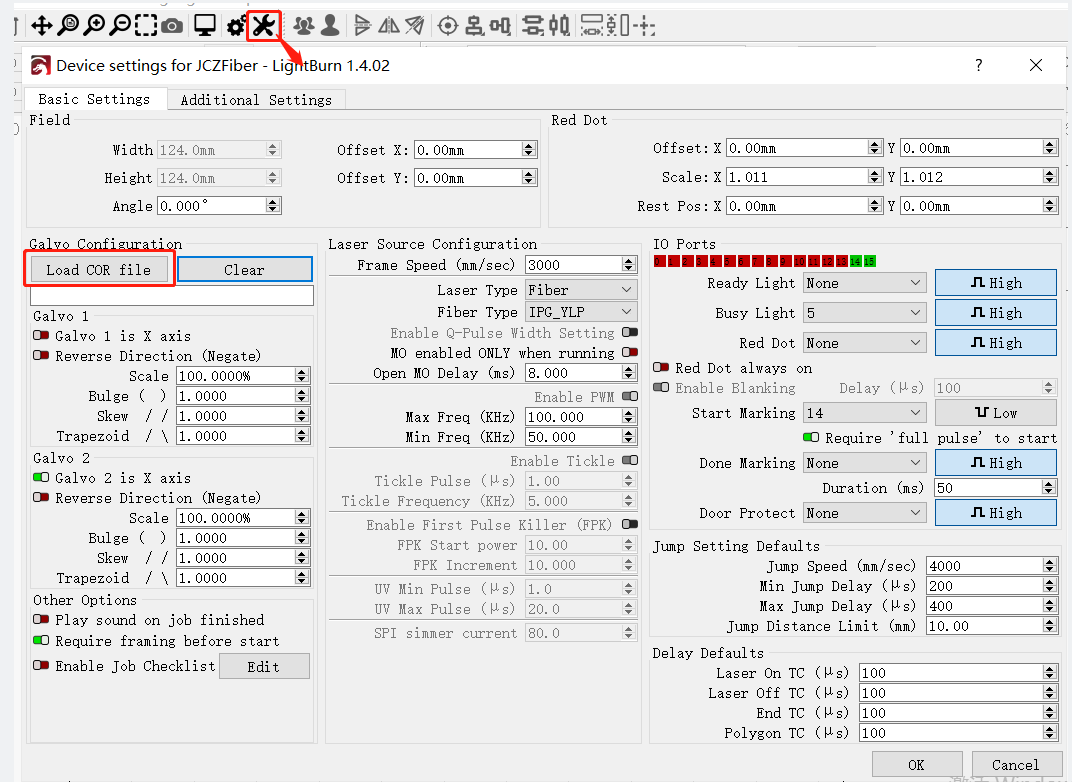Click the zoom out magnifier icon
The width and height of the screenshot is (1072, 782).
click(x=120, y=25)
